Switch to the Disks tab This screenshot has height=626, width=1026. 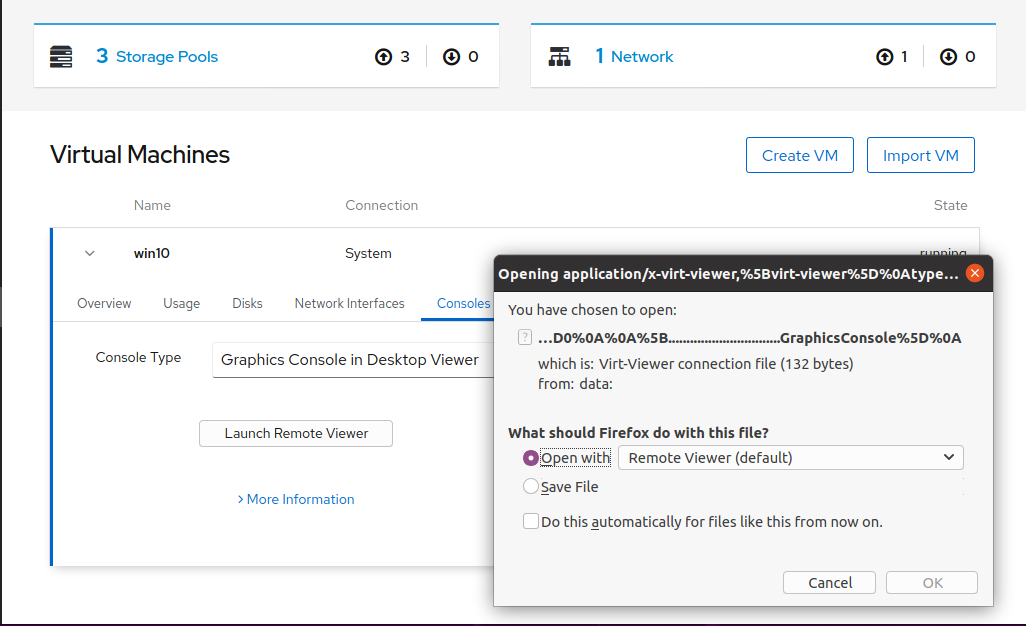pyautogui.click(x=246, y=303)
